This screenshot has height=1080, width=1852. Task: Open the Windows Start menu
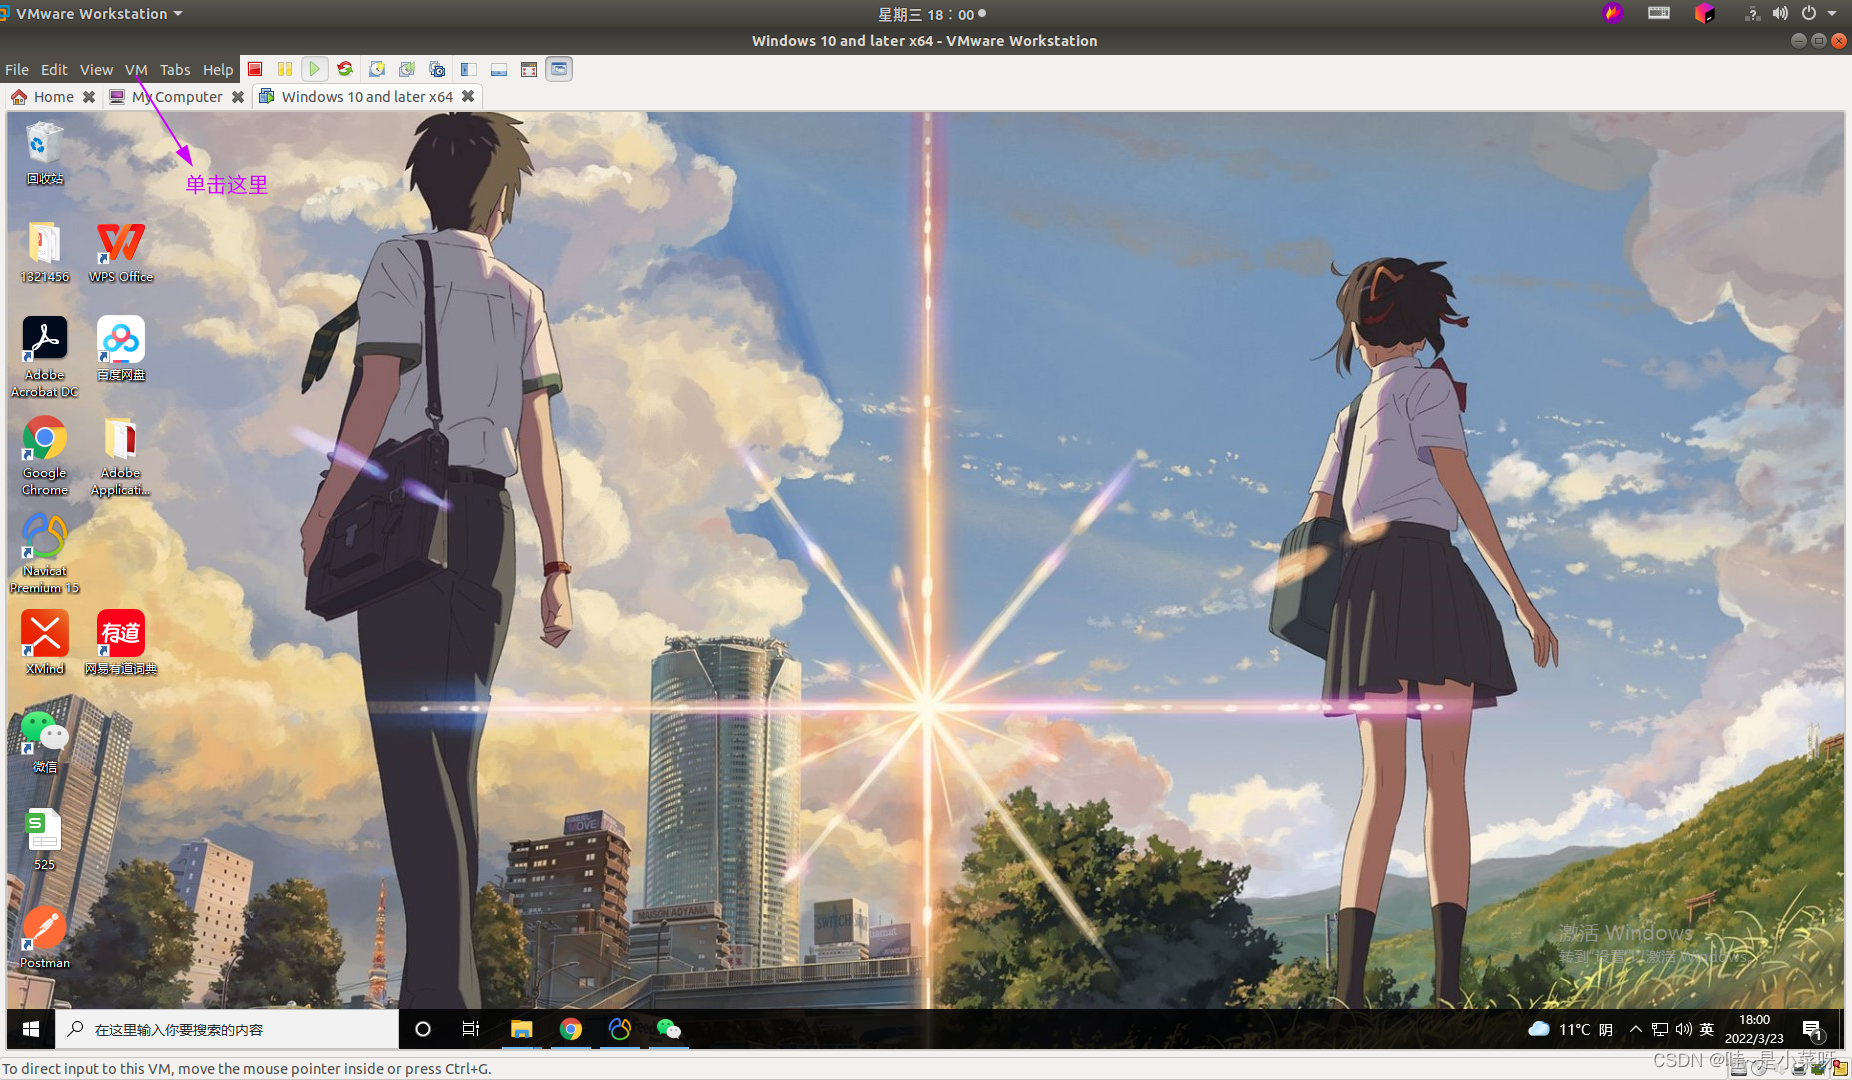(31, 1029)
